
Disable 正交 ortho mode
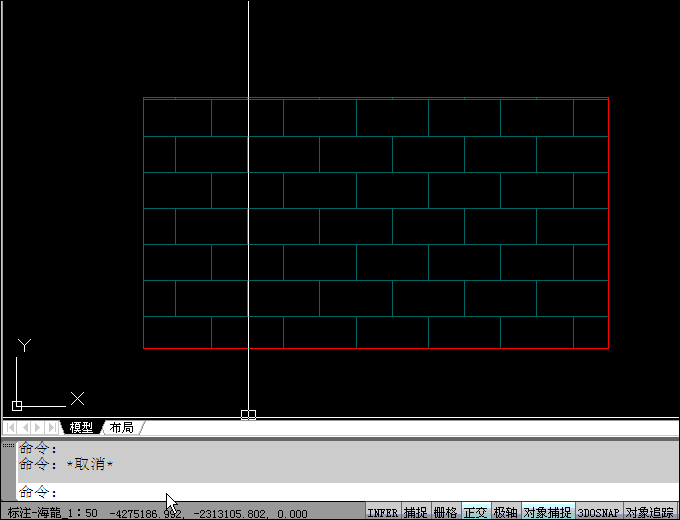pyautogui.click(x=476, y=512)
